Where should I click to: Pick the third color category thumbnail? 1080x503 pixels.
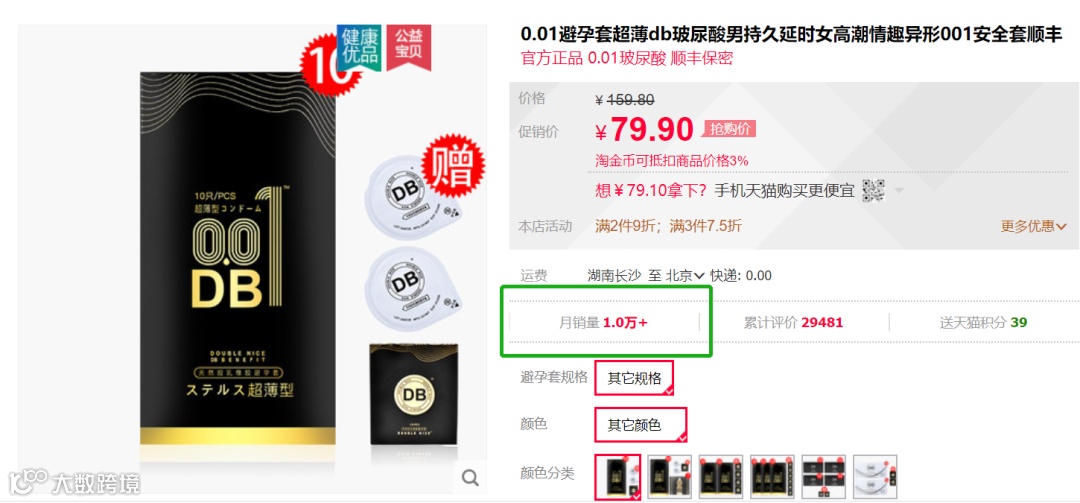click(x=720, y=476)
